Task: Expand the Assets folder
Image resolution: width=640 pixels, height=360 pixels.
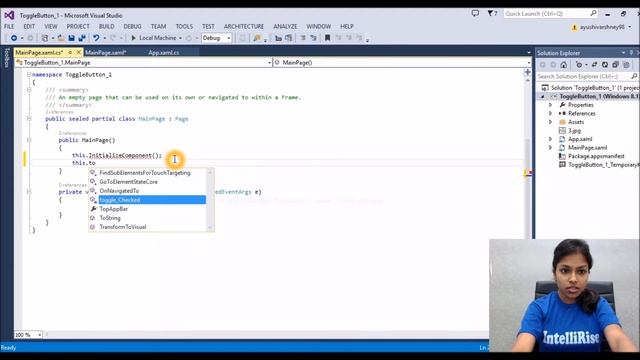Action: 550,122
